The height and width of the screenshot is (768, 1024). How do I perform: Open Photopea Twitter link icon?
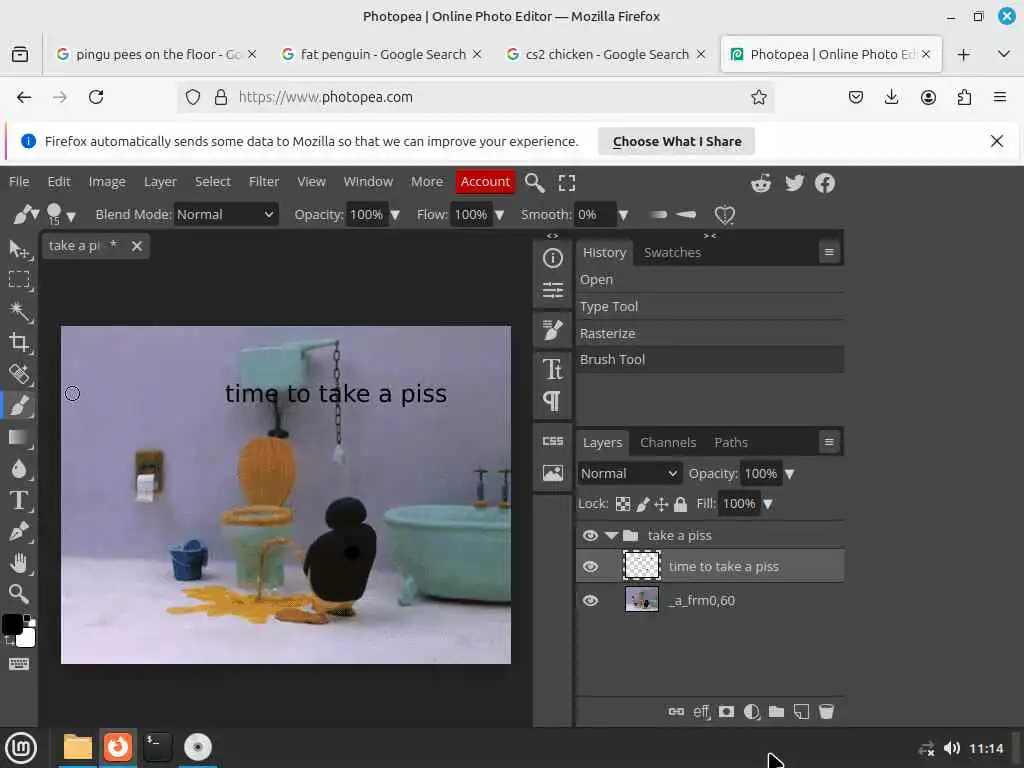[x=794, y=183]
